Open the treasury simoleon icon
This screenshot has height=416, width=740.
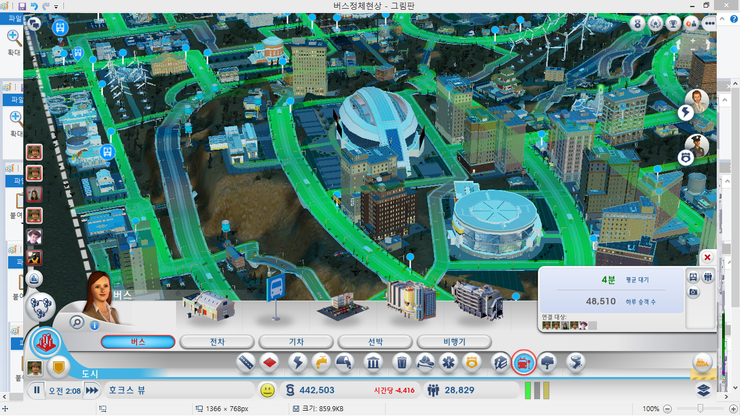tap(290, 390)
